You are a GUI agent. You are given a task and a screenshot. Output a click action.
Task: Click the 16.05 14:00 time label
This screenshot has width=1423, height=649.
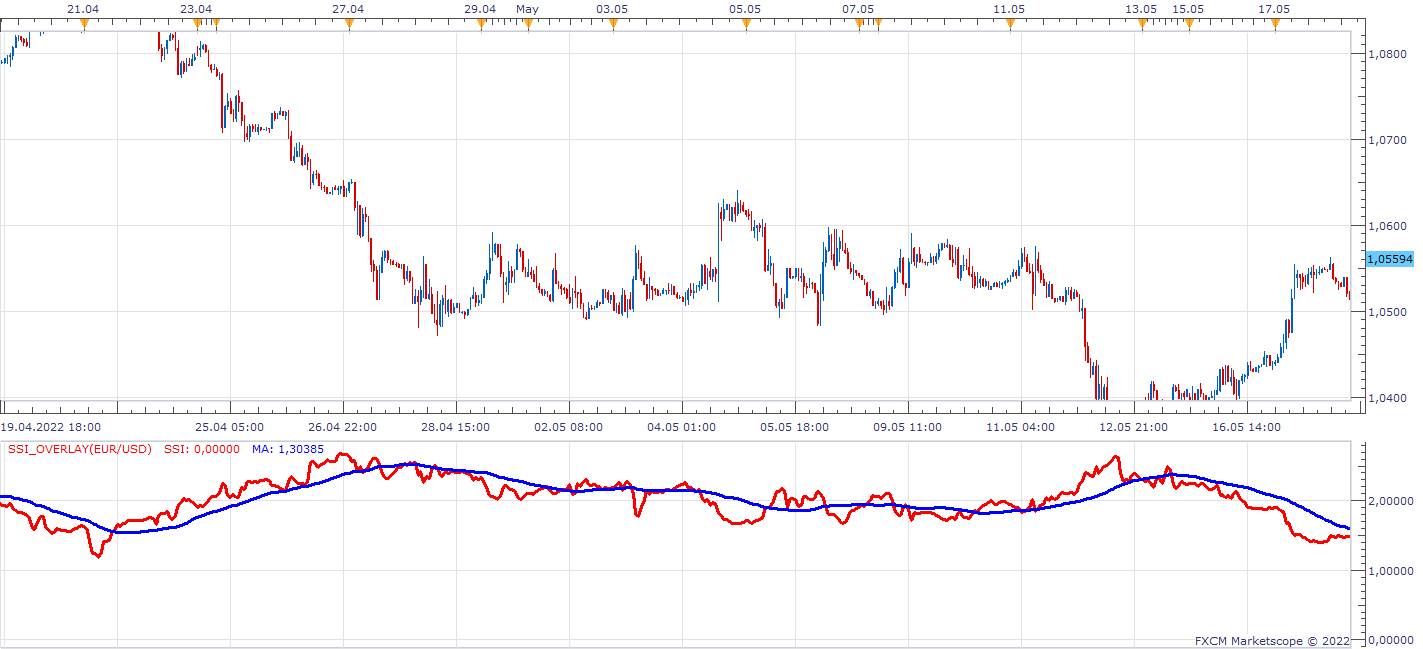1248,427
